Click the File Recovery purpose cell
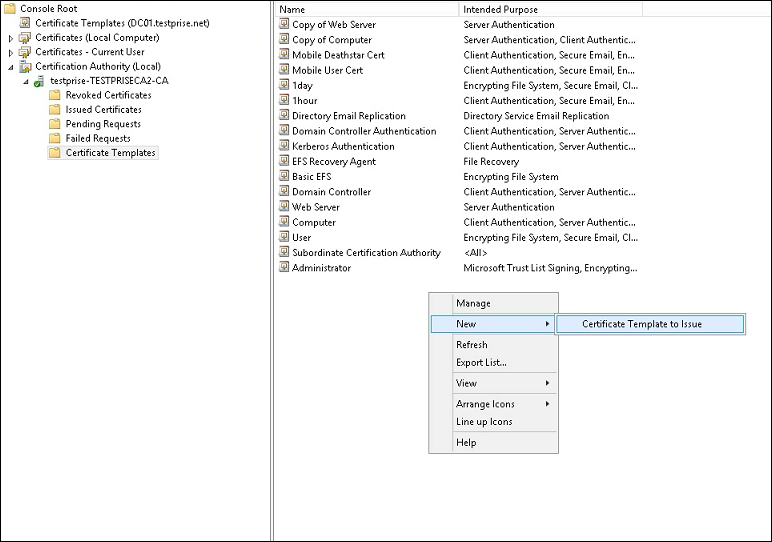The height and width of the screenshot is (542, 772). [491, 161]
